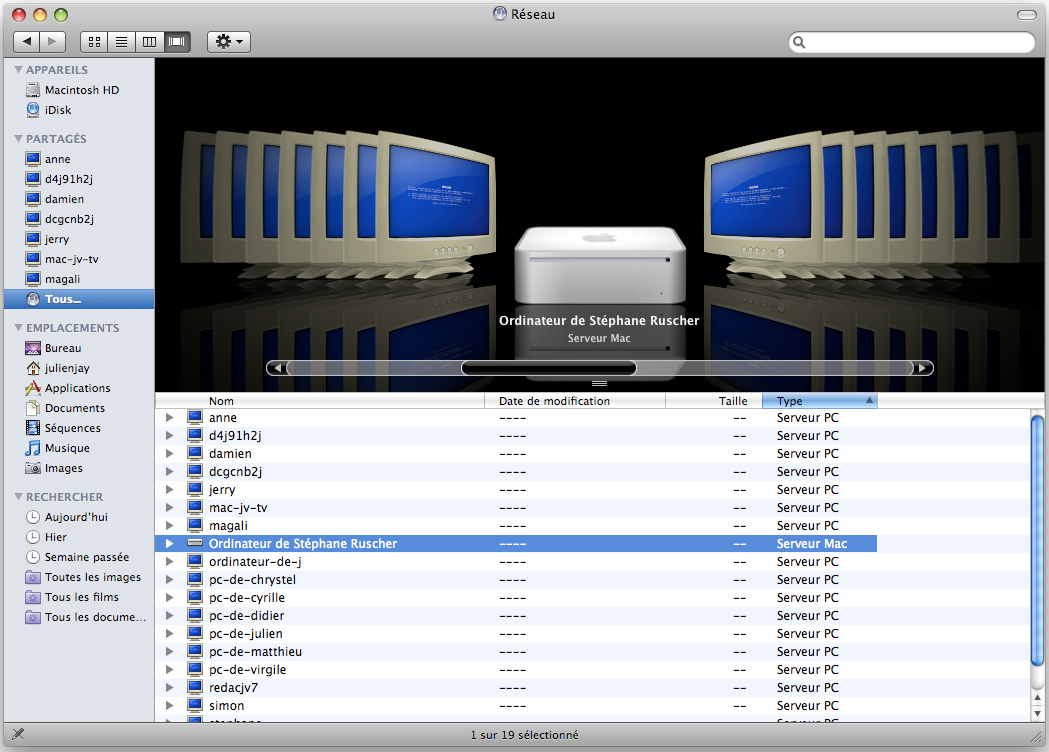Select magali shared computer in sidebar
The height and width of the screenshot is (752, 1049).
79,279
